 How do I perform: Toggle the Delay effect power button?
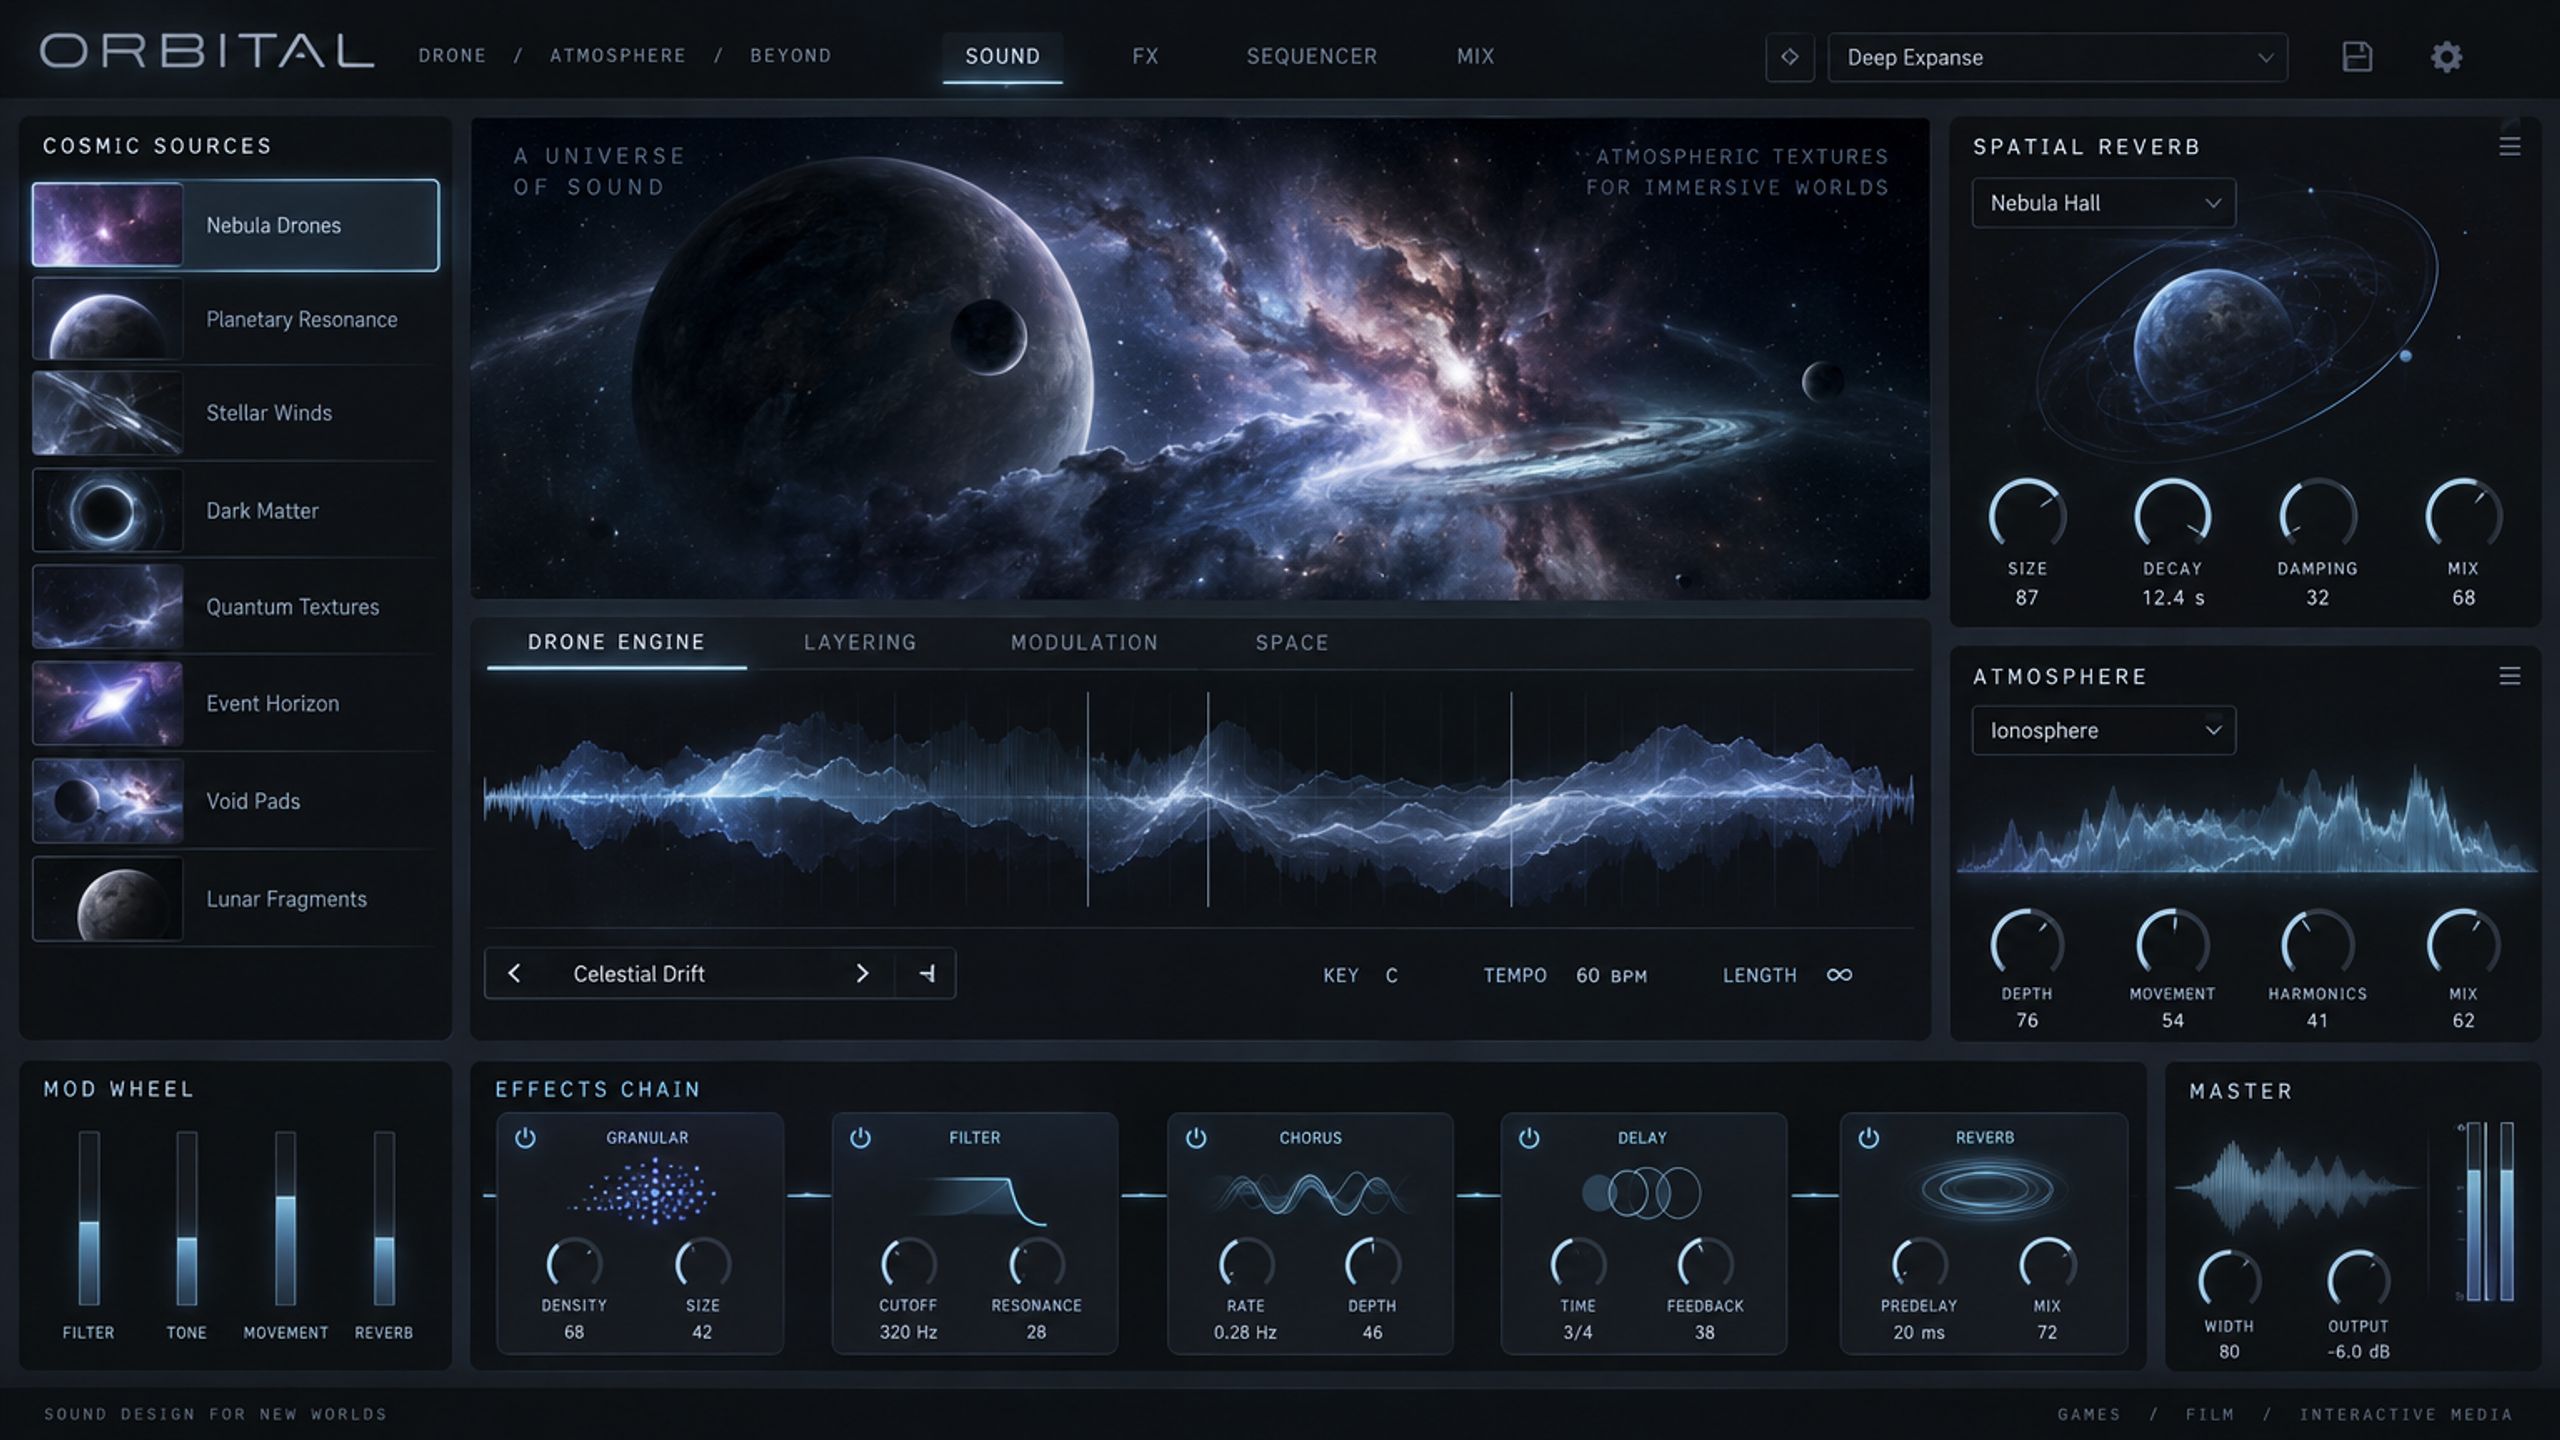click(1529, 1138)
